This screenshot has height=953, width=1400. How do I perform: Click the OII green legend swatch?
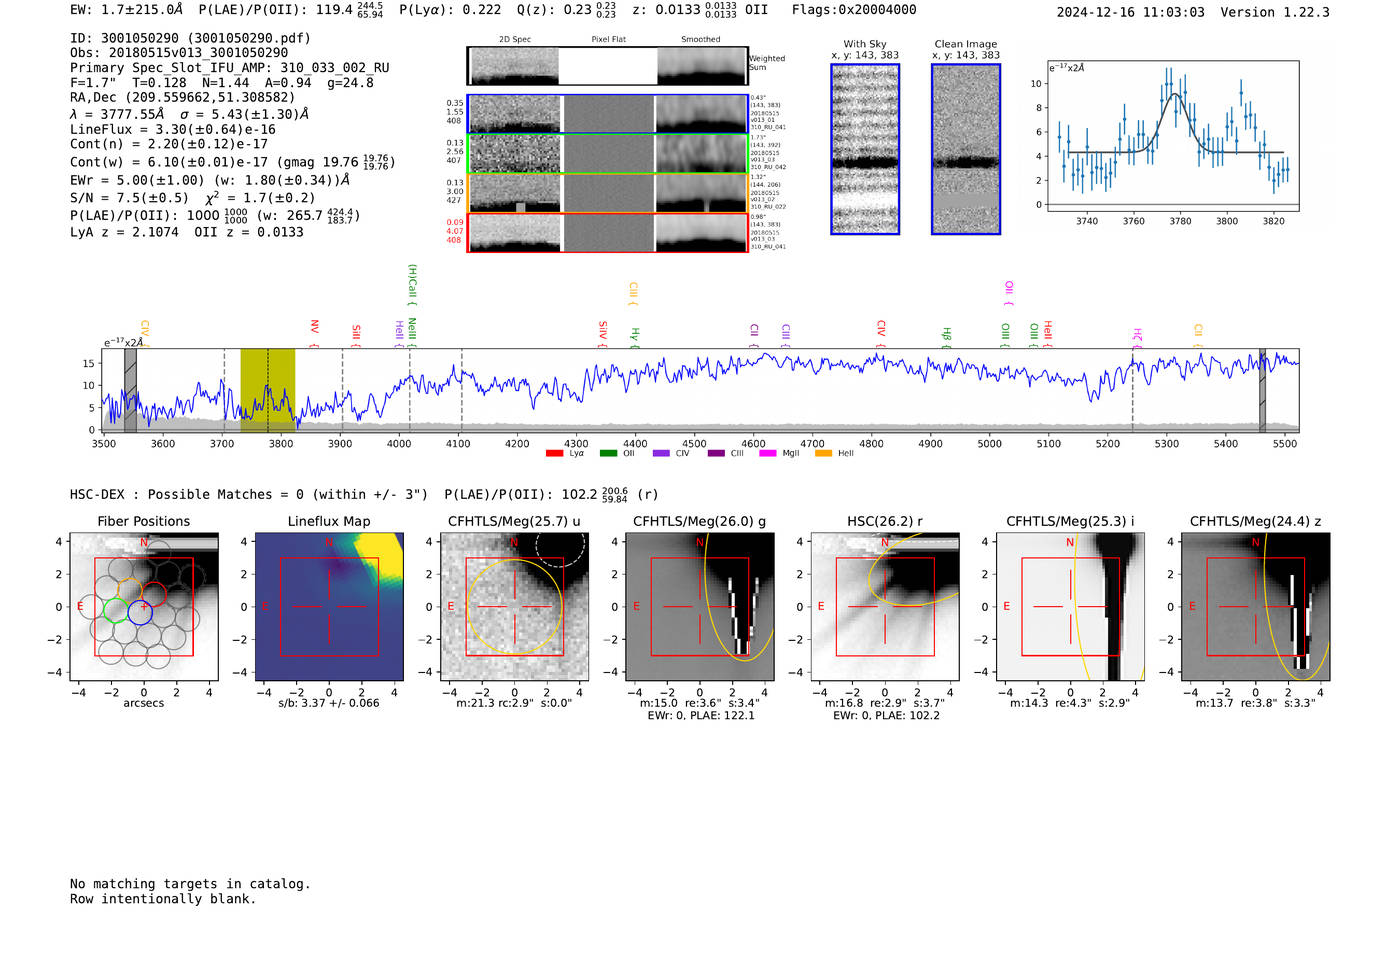pos(608,453)
